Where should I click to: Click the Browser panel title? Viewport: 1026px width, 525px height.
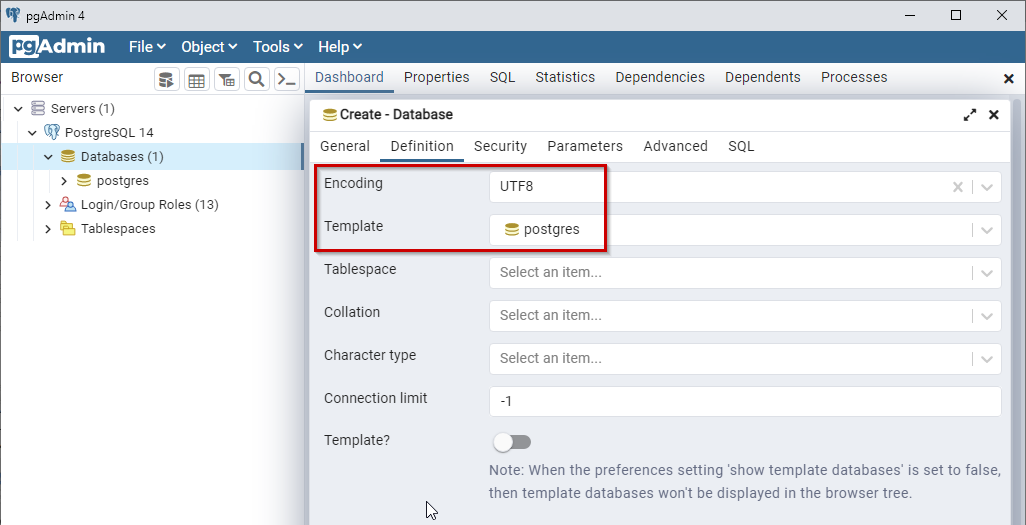tap(37, 77)
